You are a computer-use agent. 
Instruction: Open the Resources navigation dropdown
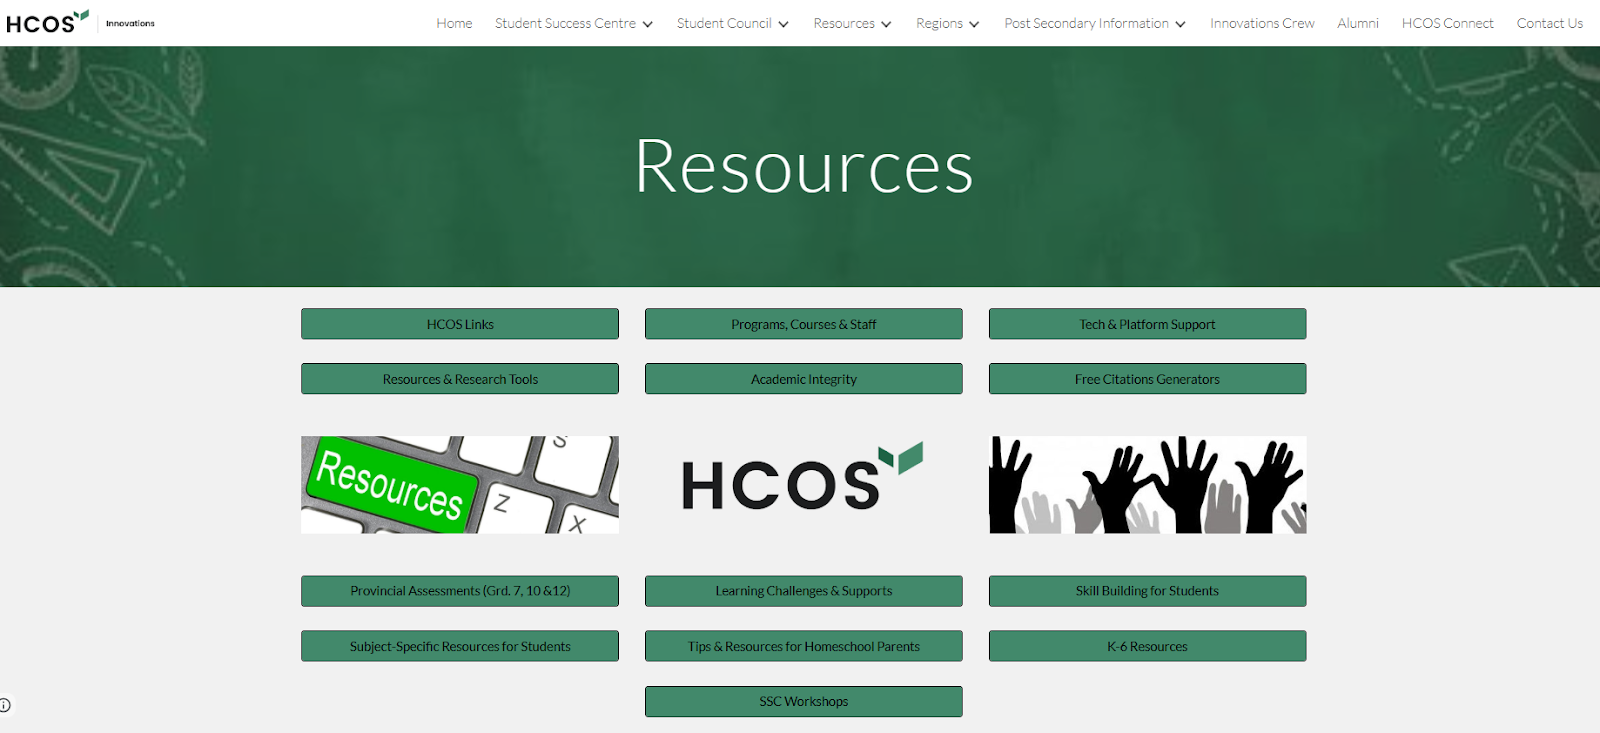click(885, 24)
